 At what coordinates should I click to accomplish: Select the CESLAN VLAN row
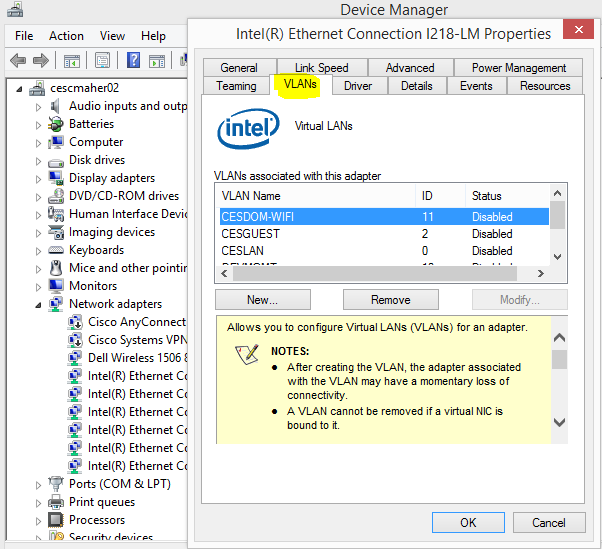point(384,251)
